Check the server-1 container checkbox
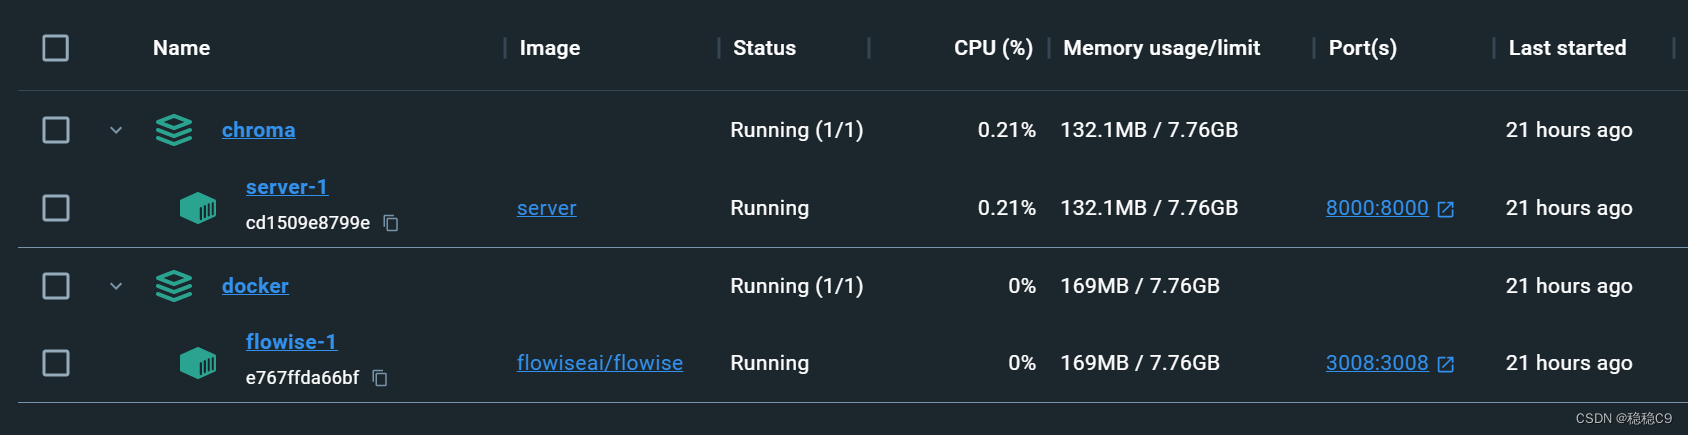The height and width of the screenshot is (435, 1688). click(56, 208)
